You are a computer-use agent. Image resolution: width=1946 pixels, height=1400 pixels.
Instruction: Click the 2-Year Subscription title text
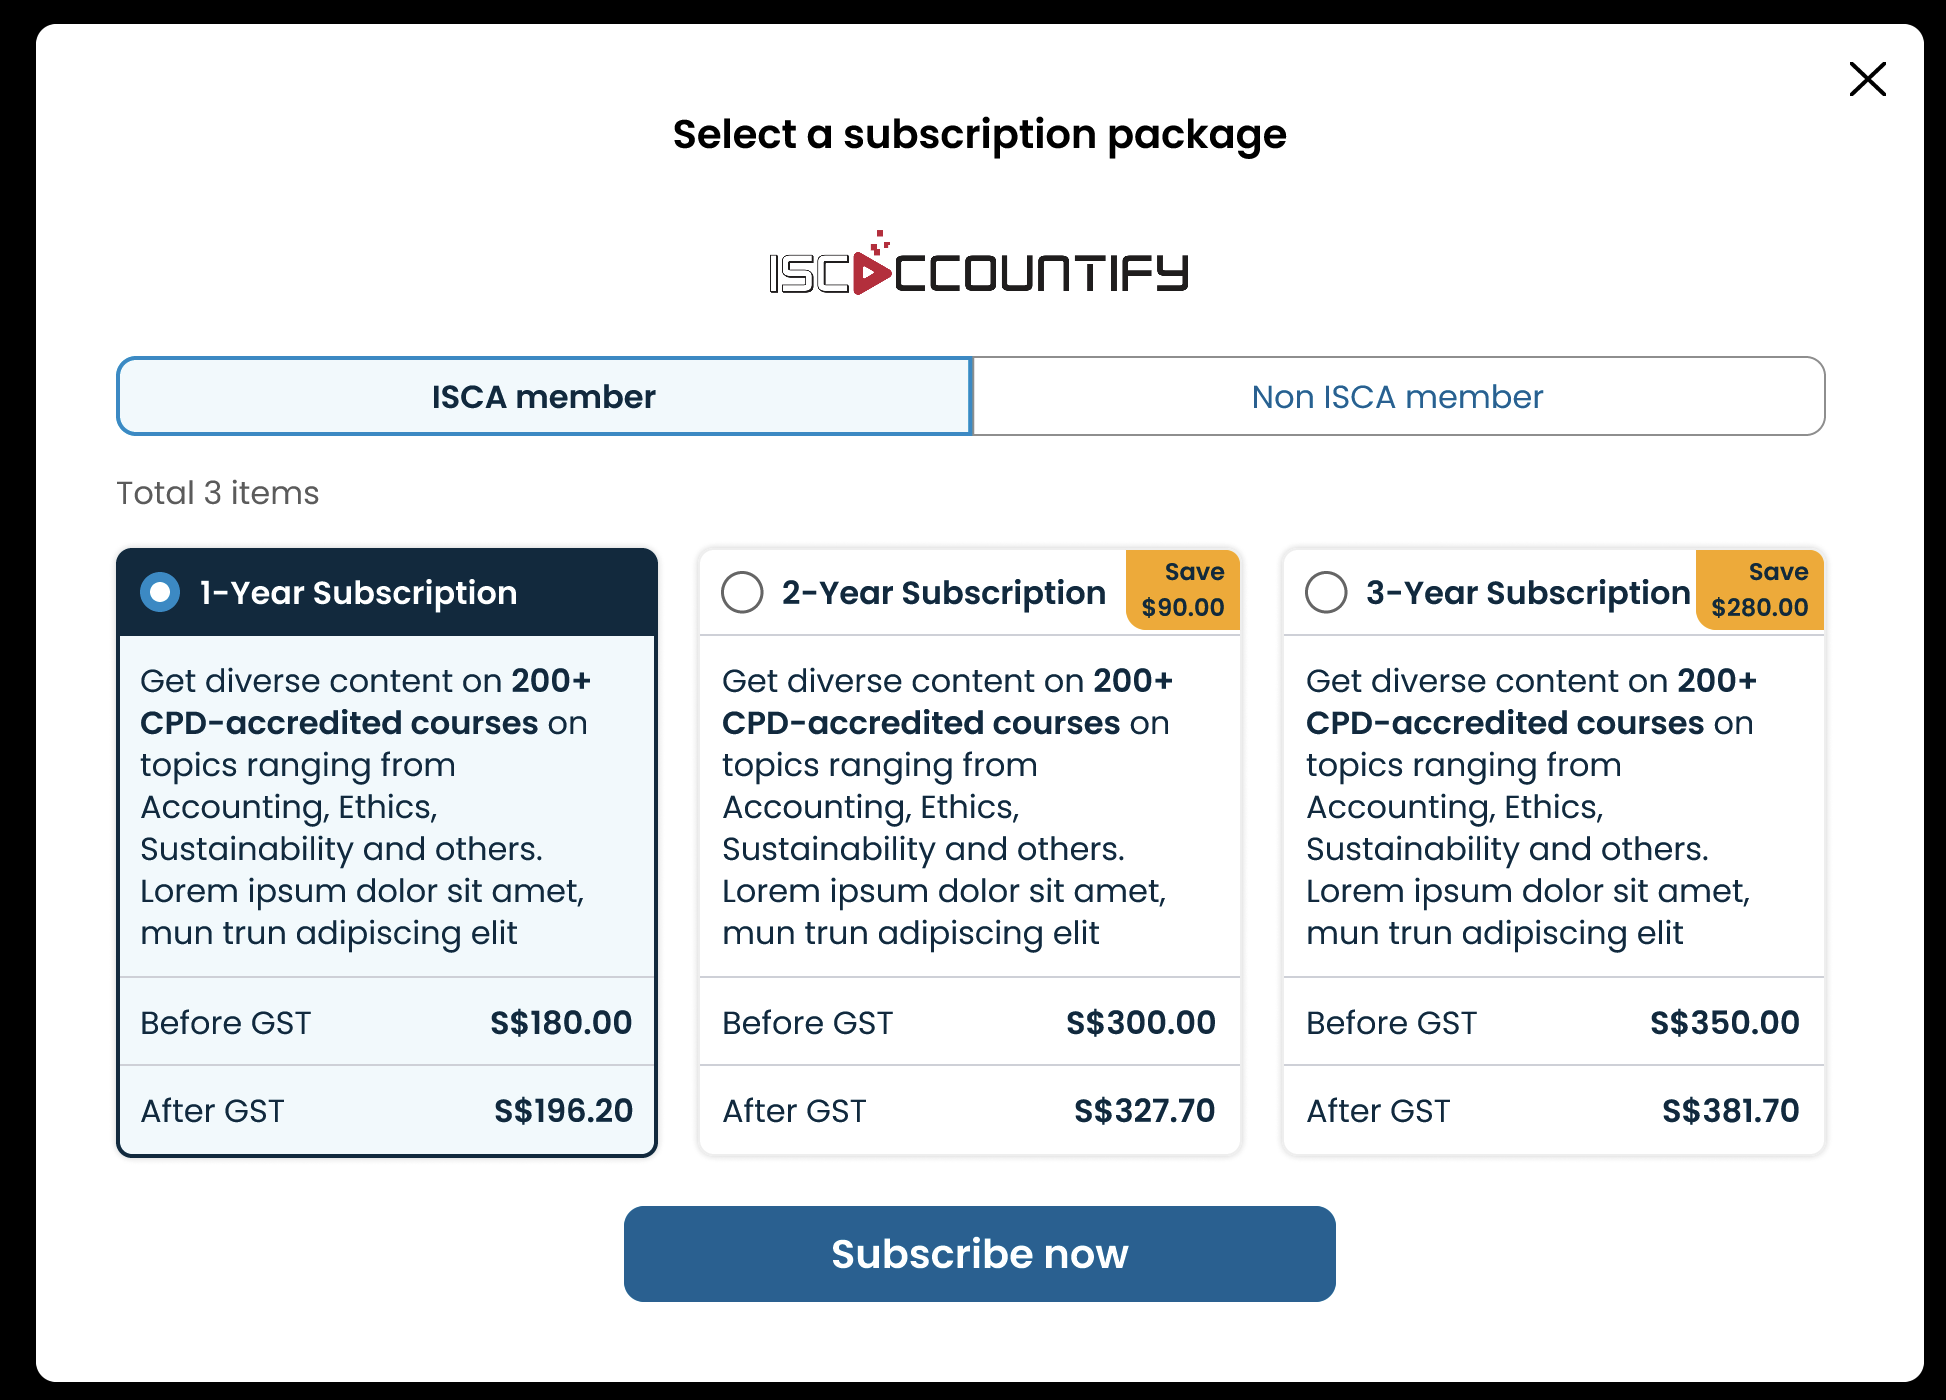tap(943, 592)
